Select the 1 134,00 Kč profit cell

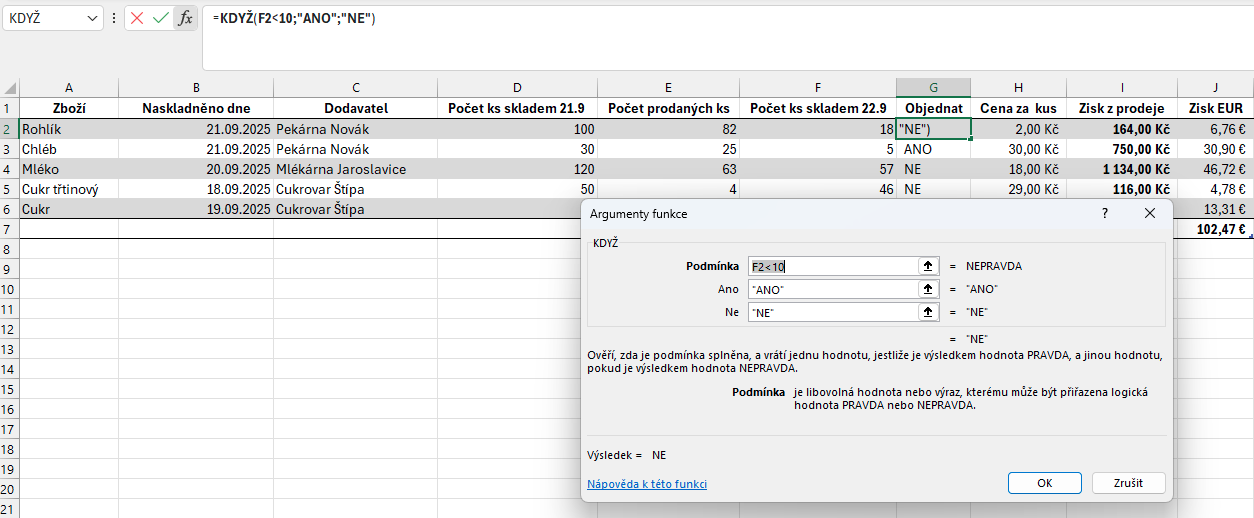click(1122, 169)
